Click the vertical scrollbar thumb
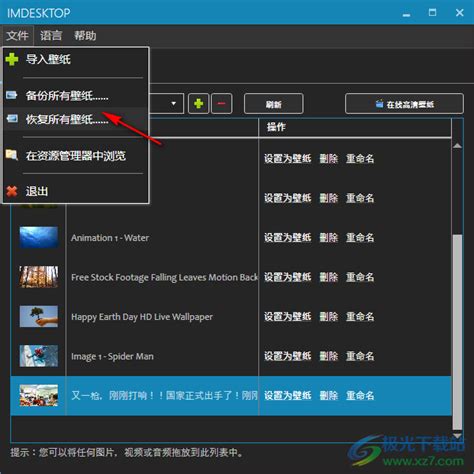This screenshot has width=474, height=474. [457, 332]
